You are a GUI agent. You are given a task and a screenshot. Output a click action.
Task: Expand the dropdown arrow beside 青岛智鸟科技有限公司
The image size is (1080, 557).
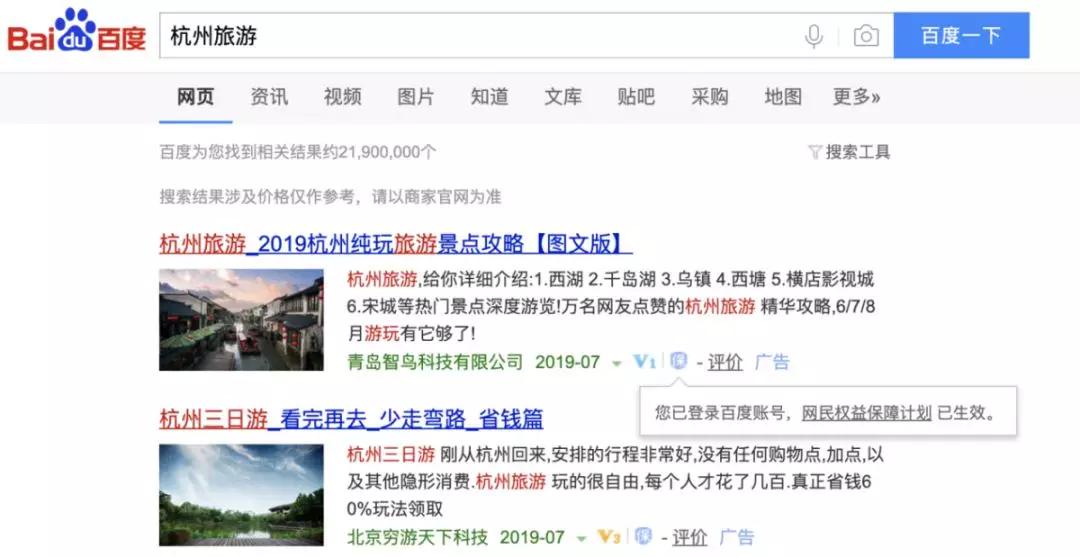(617, 363)
